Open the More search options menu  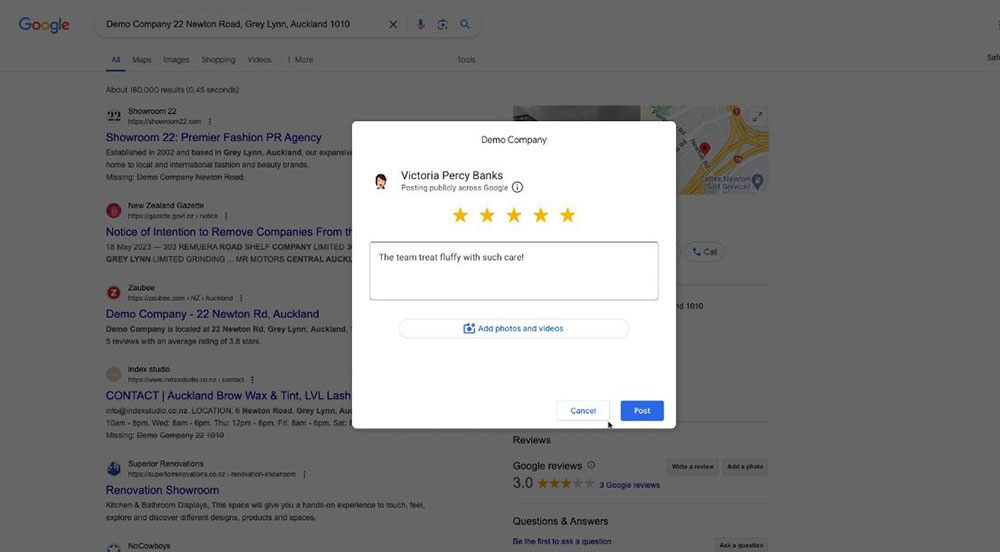(300, 60)
